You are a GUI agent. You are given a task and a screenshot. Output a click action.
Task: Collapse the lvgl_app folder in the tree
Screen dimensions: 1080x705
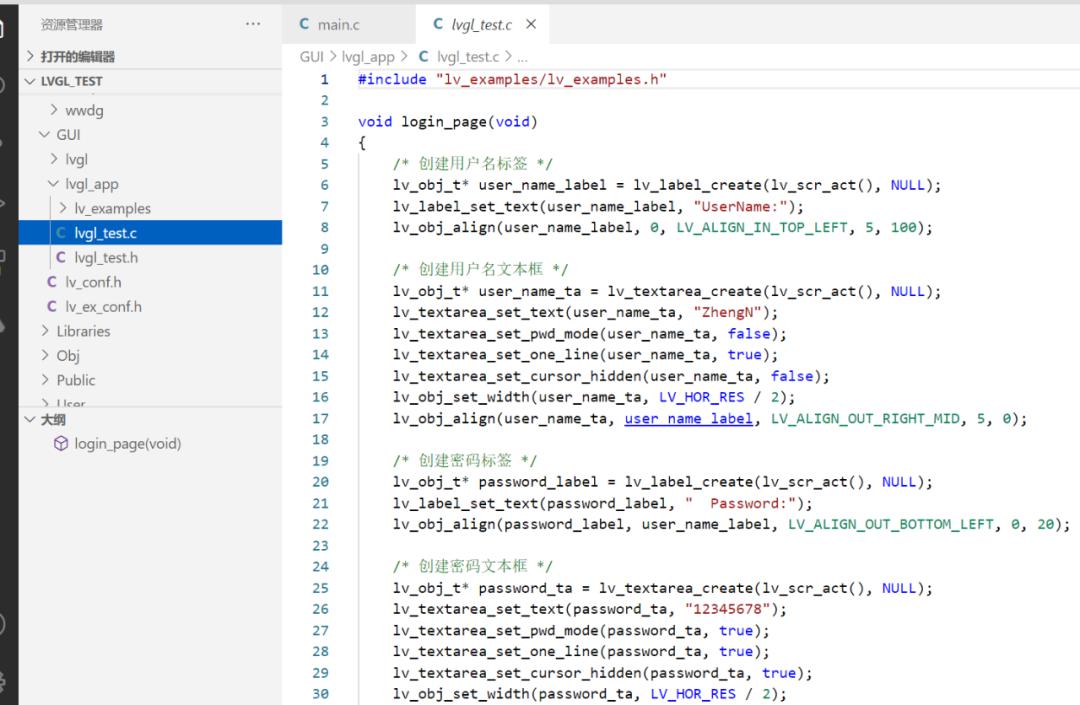(54, 184)
